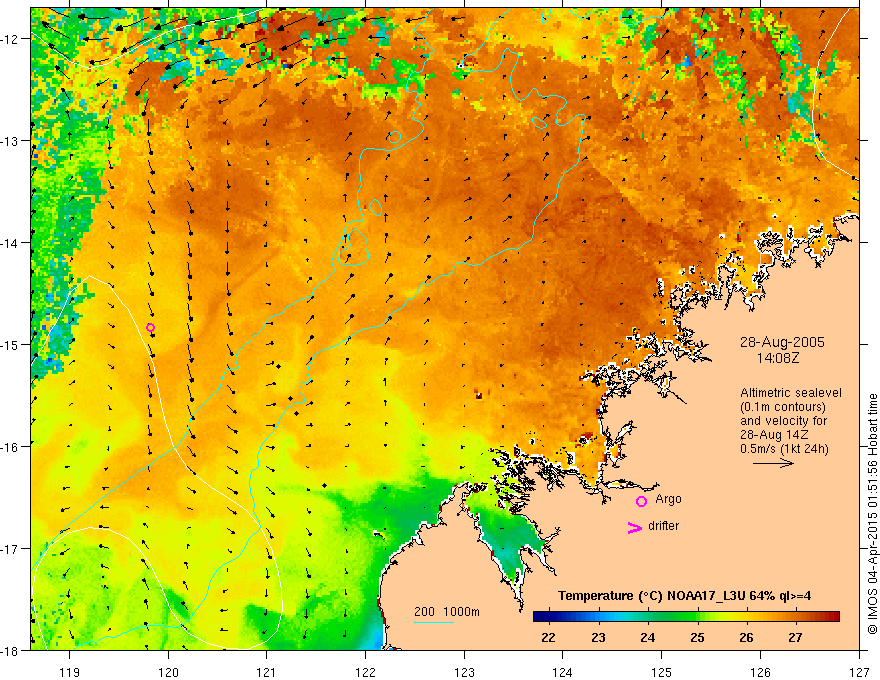880x680 pixels.
Task: Click the '24' color bar tick label
Action: pos(648,637)
